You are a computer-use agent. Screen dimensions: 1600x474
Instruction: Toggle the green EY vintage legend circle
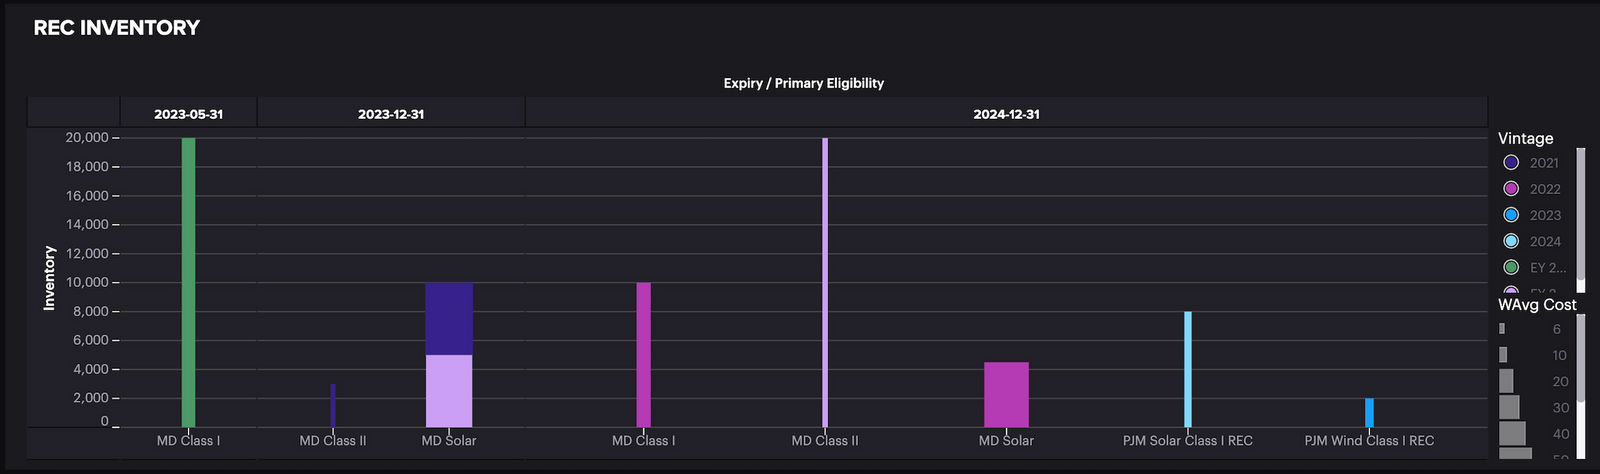(1511, 267)
